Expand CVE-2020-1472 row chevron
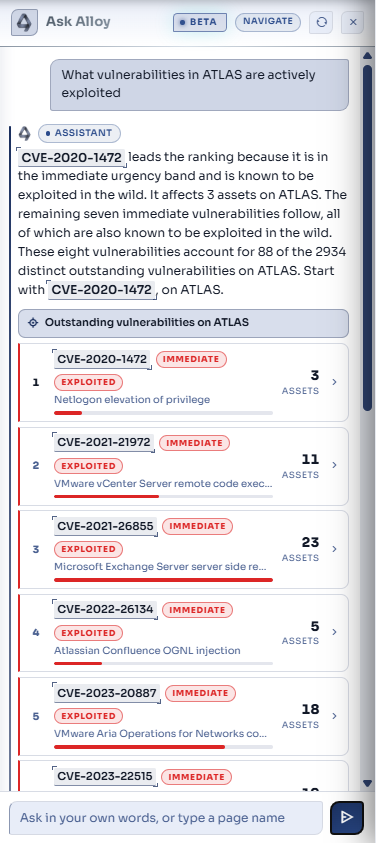 coord(335,382)
